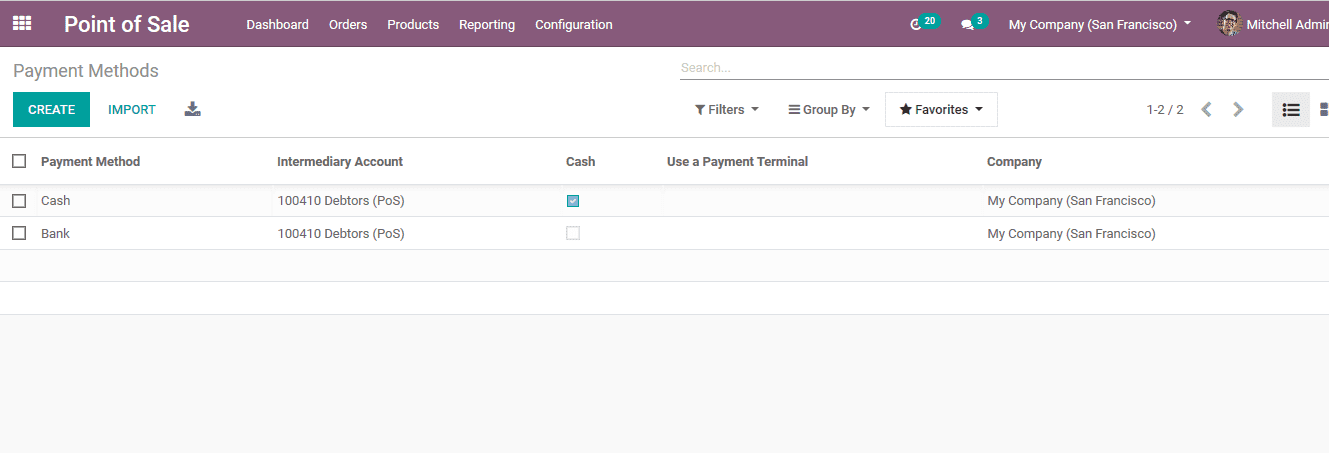The height and width of the screenshot is (453, 1329).
Task: Click 100410 Debtors (PoS) in Bank row
Action: 341,233
